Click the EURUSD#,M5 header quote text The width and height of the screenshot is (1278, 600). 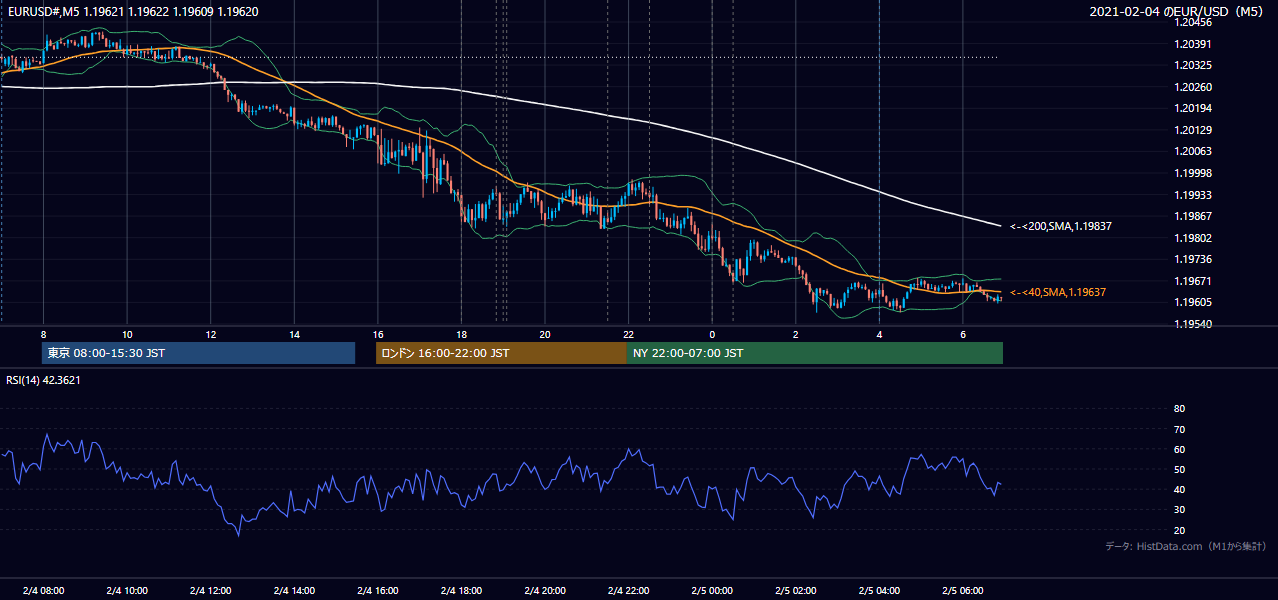[132, 12]
